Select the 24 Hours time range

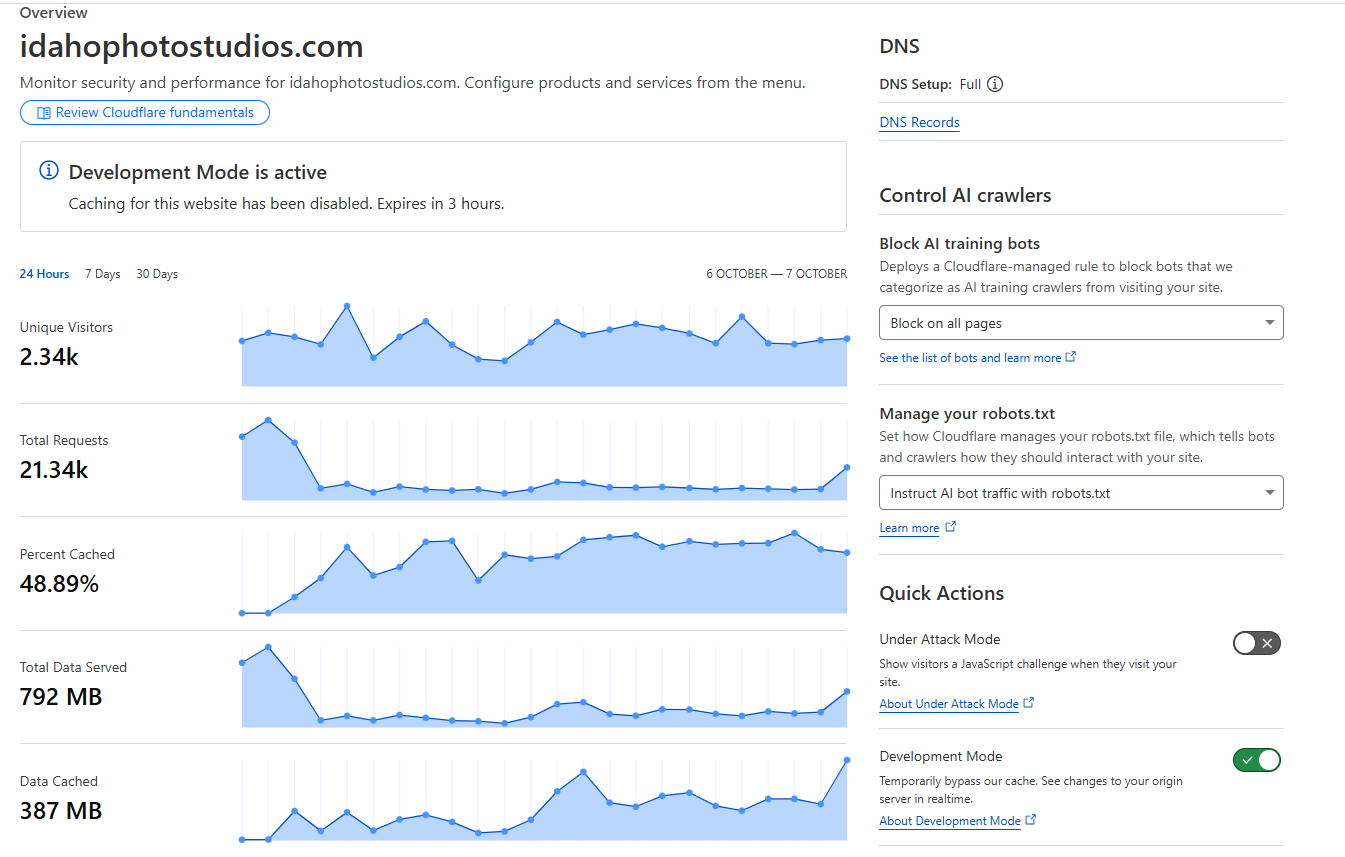45,274
